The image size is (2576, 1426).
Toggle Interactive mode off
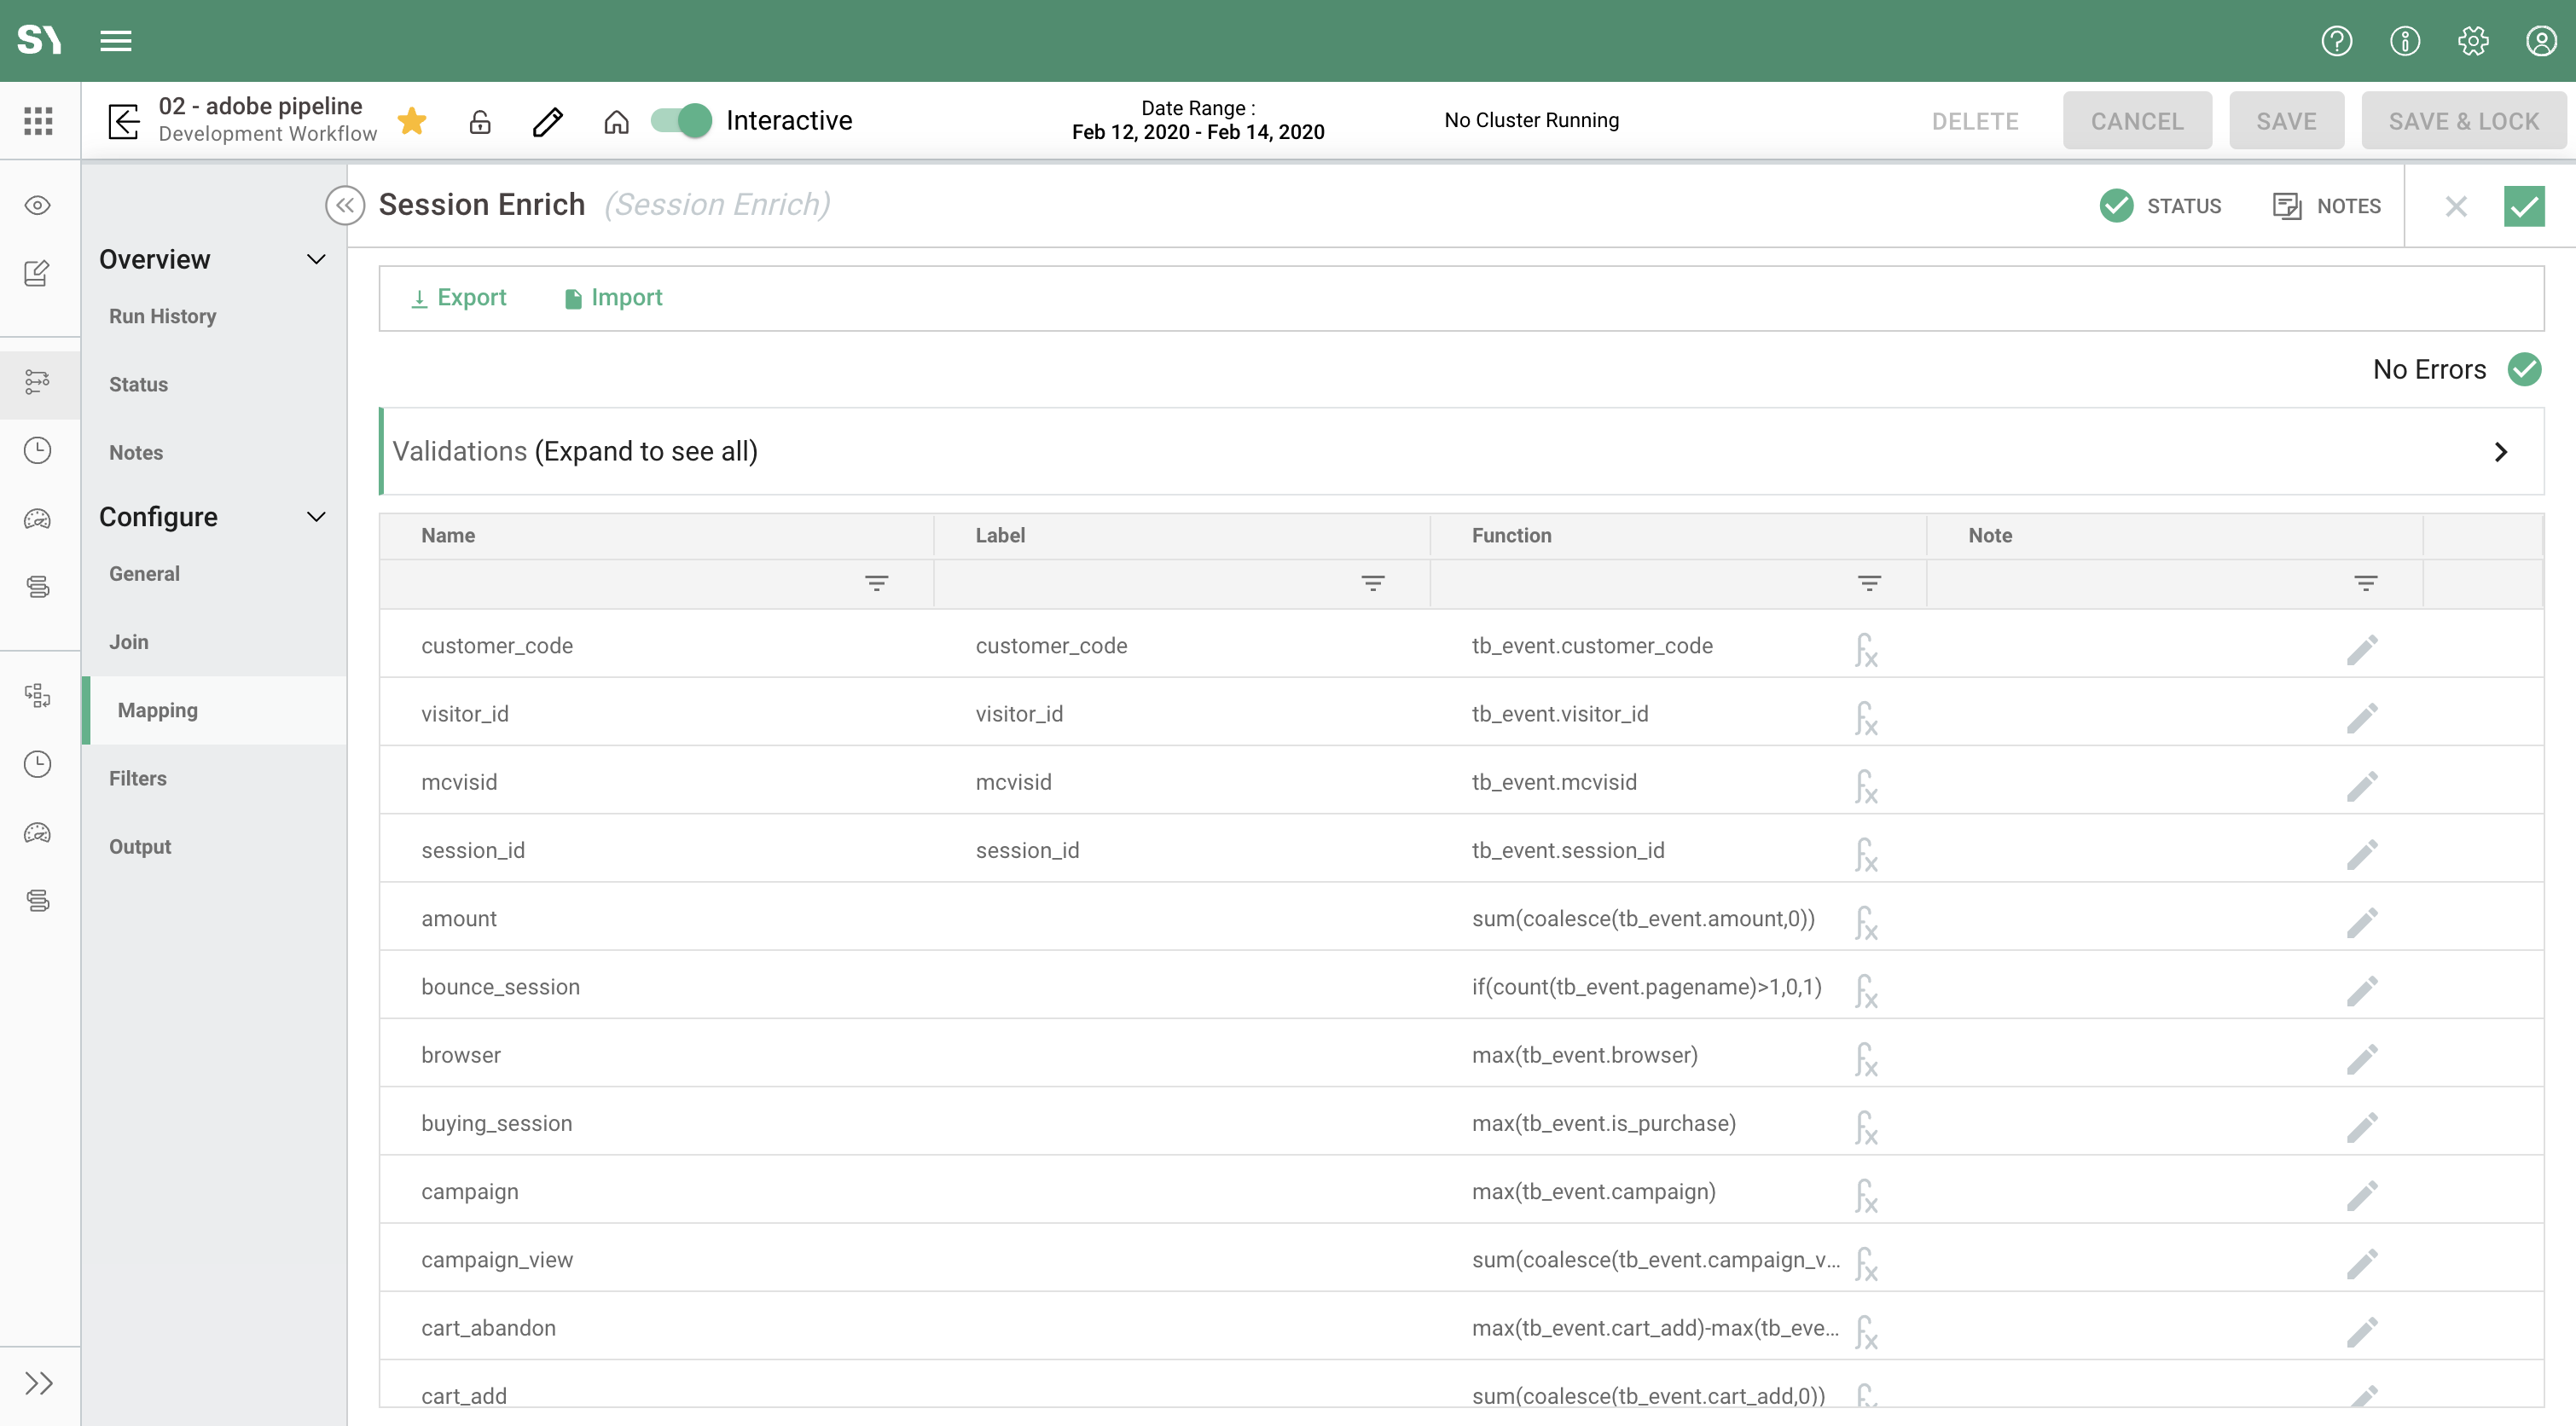point(679,120)
